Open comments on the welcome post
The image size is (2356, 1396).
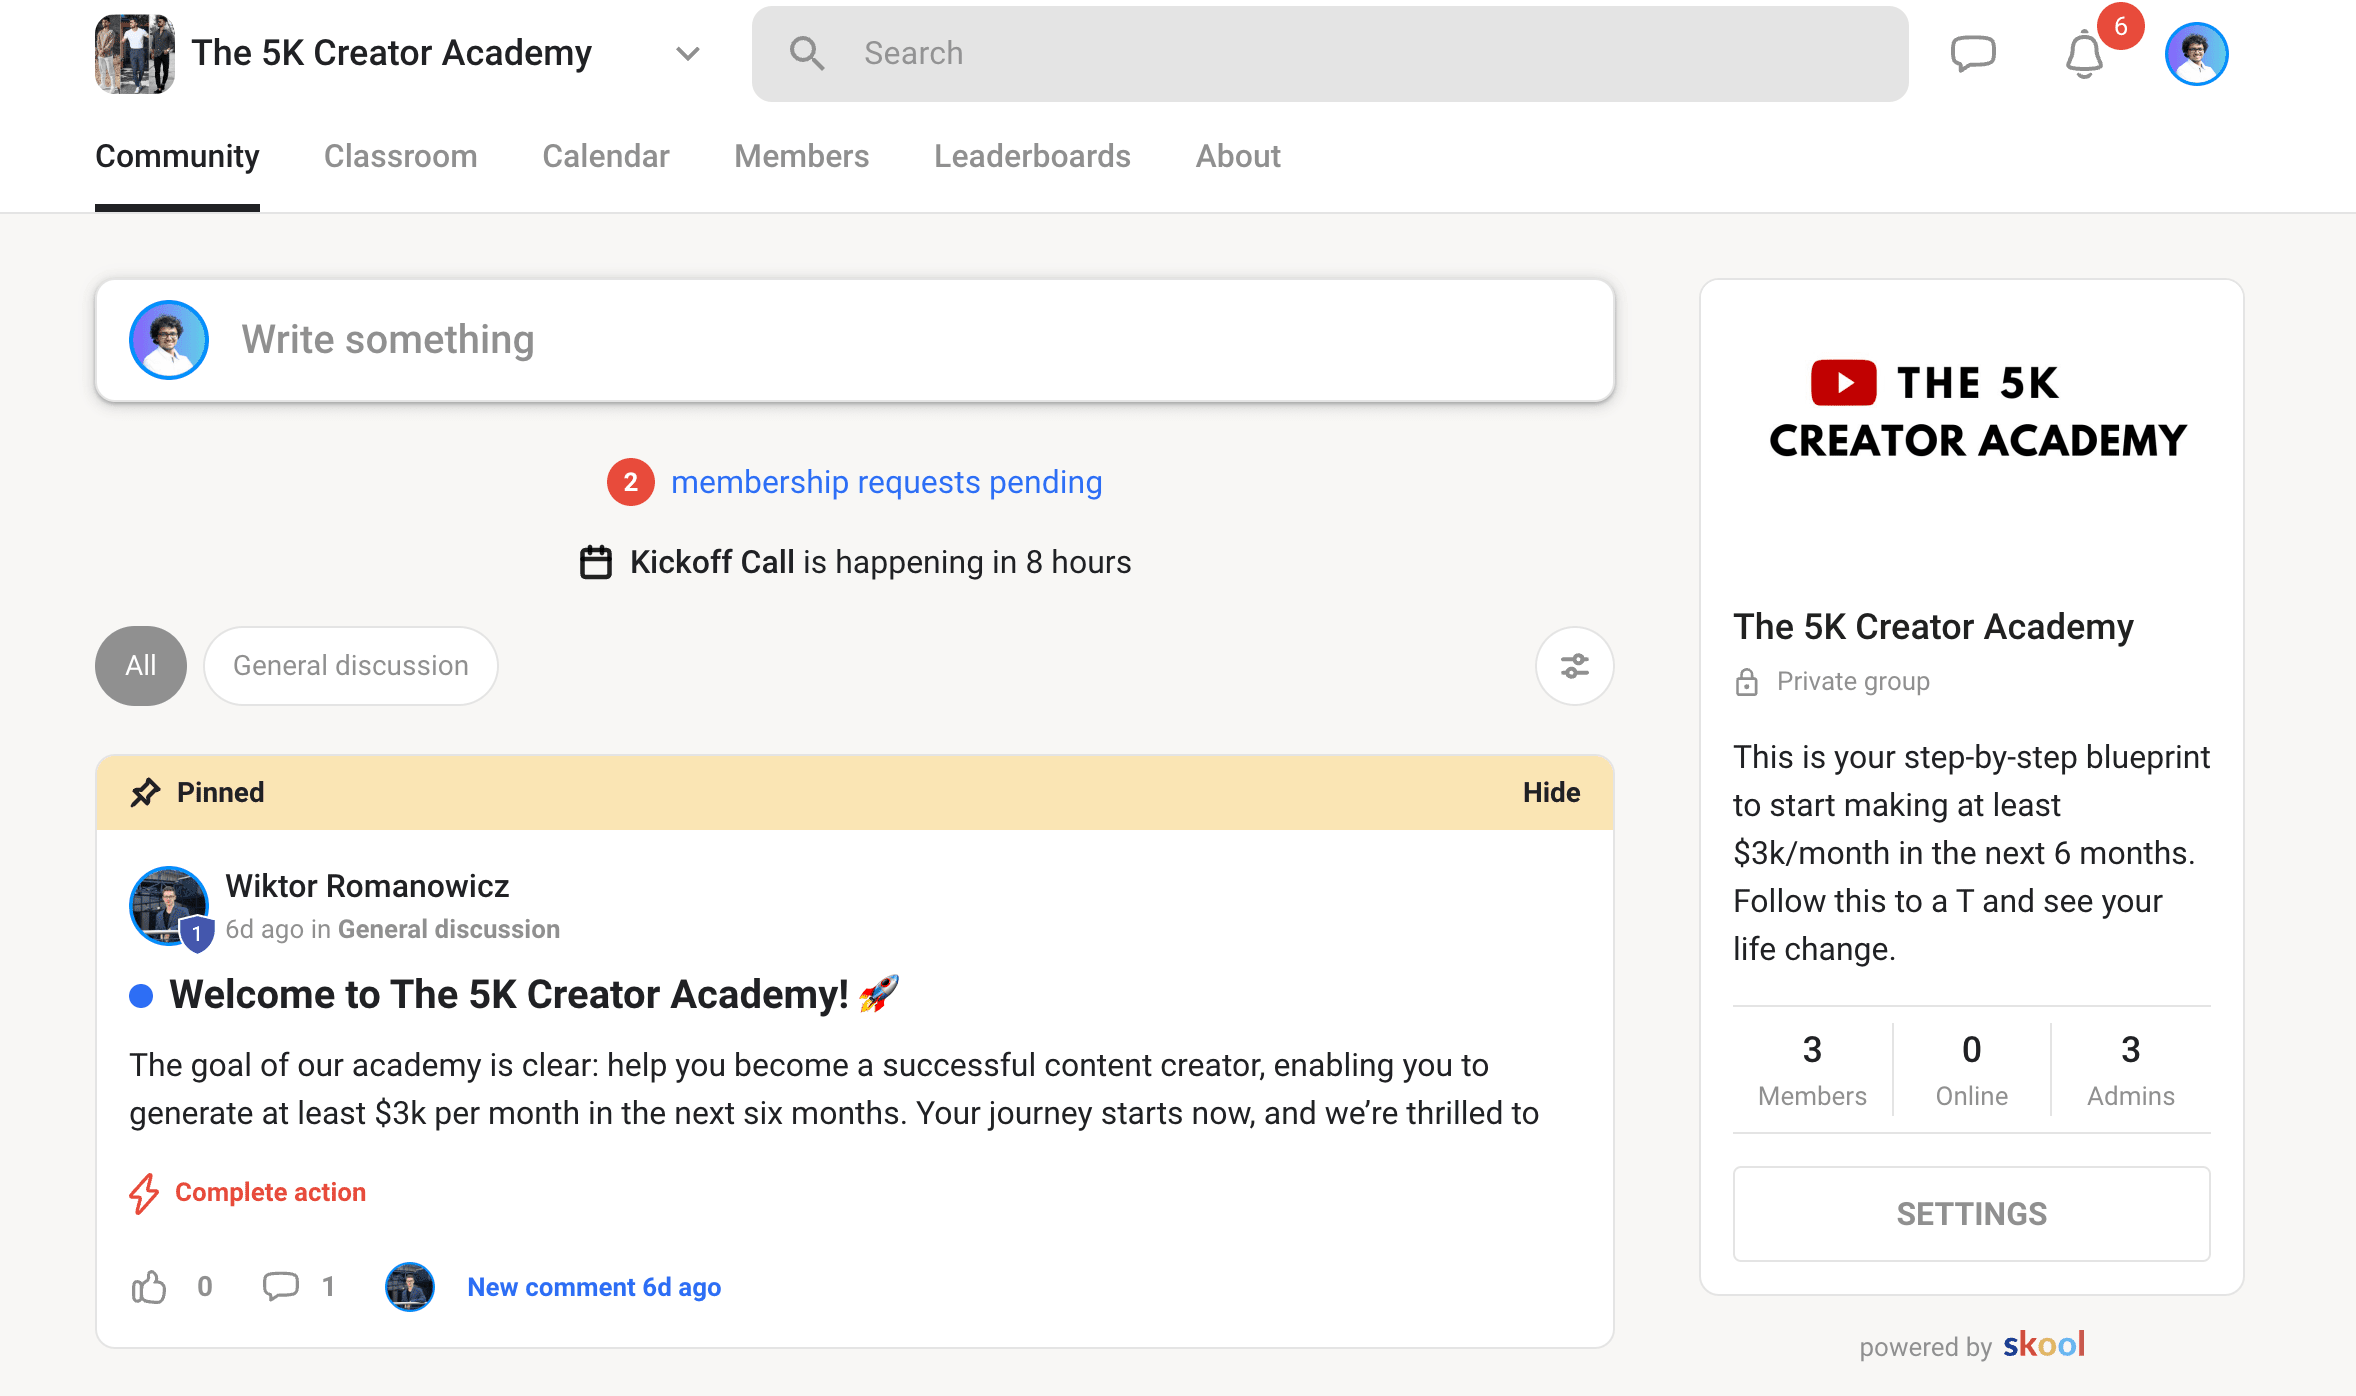click(280, 1287)
